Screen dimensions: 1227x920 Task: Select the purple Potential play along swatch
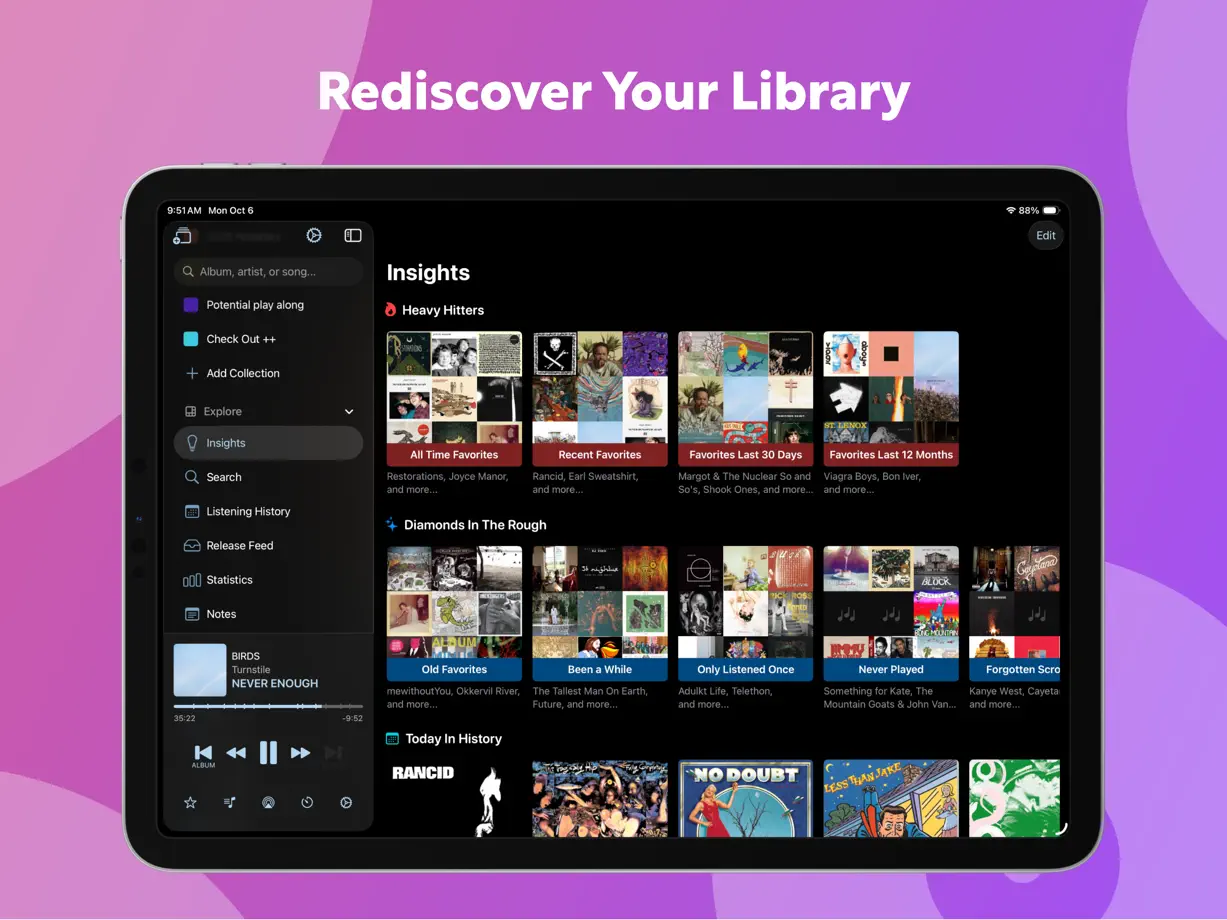[x=191, y=305]
